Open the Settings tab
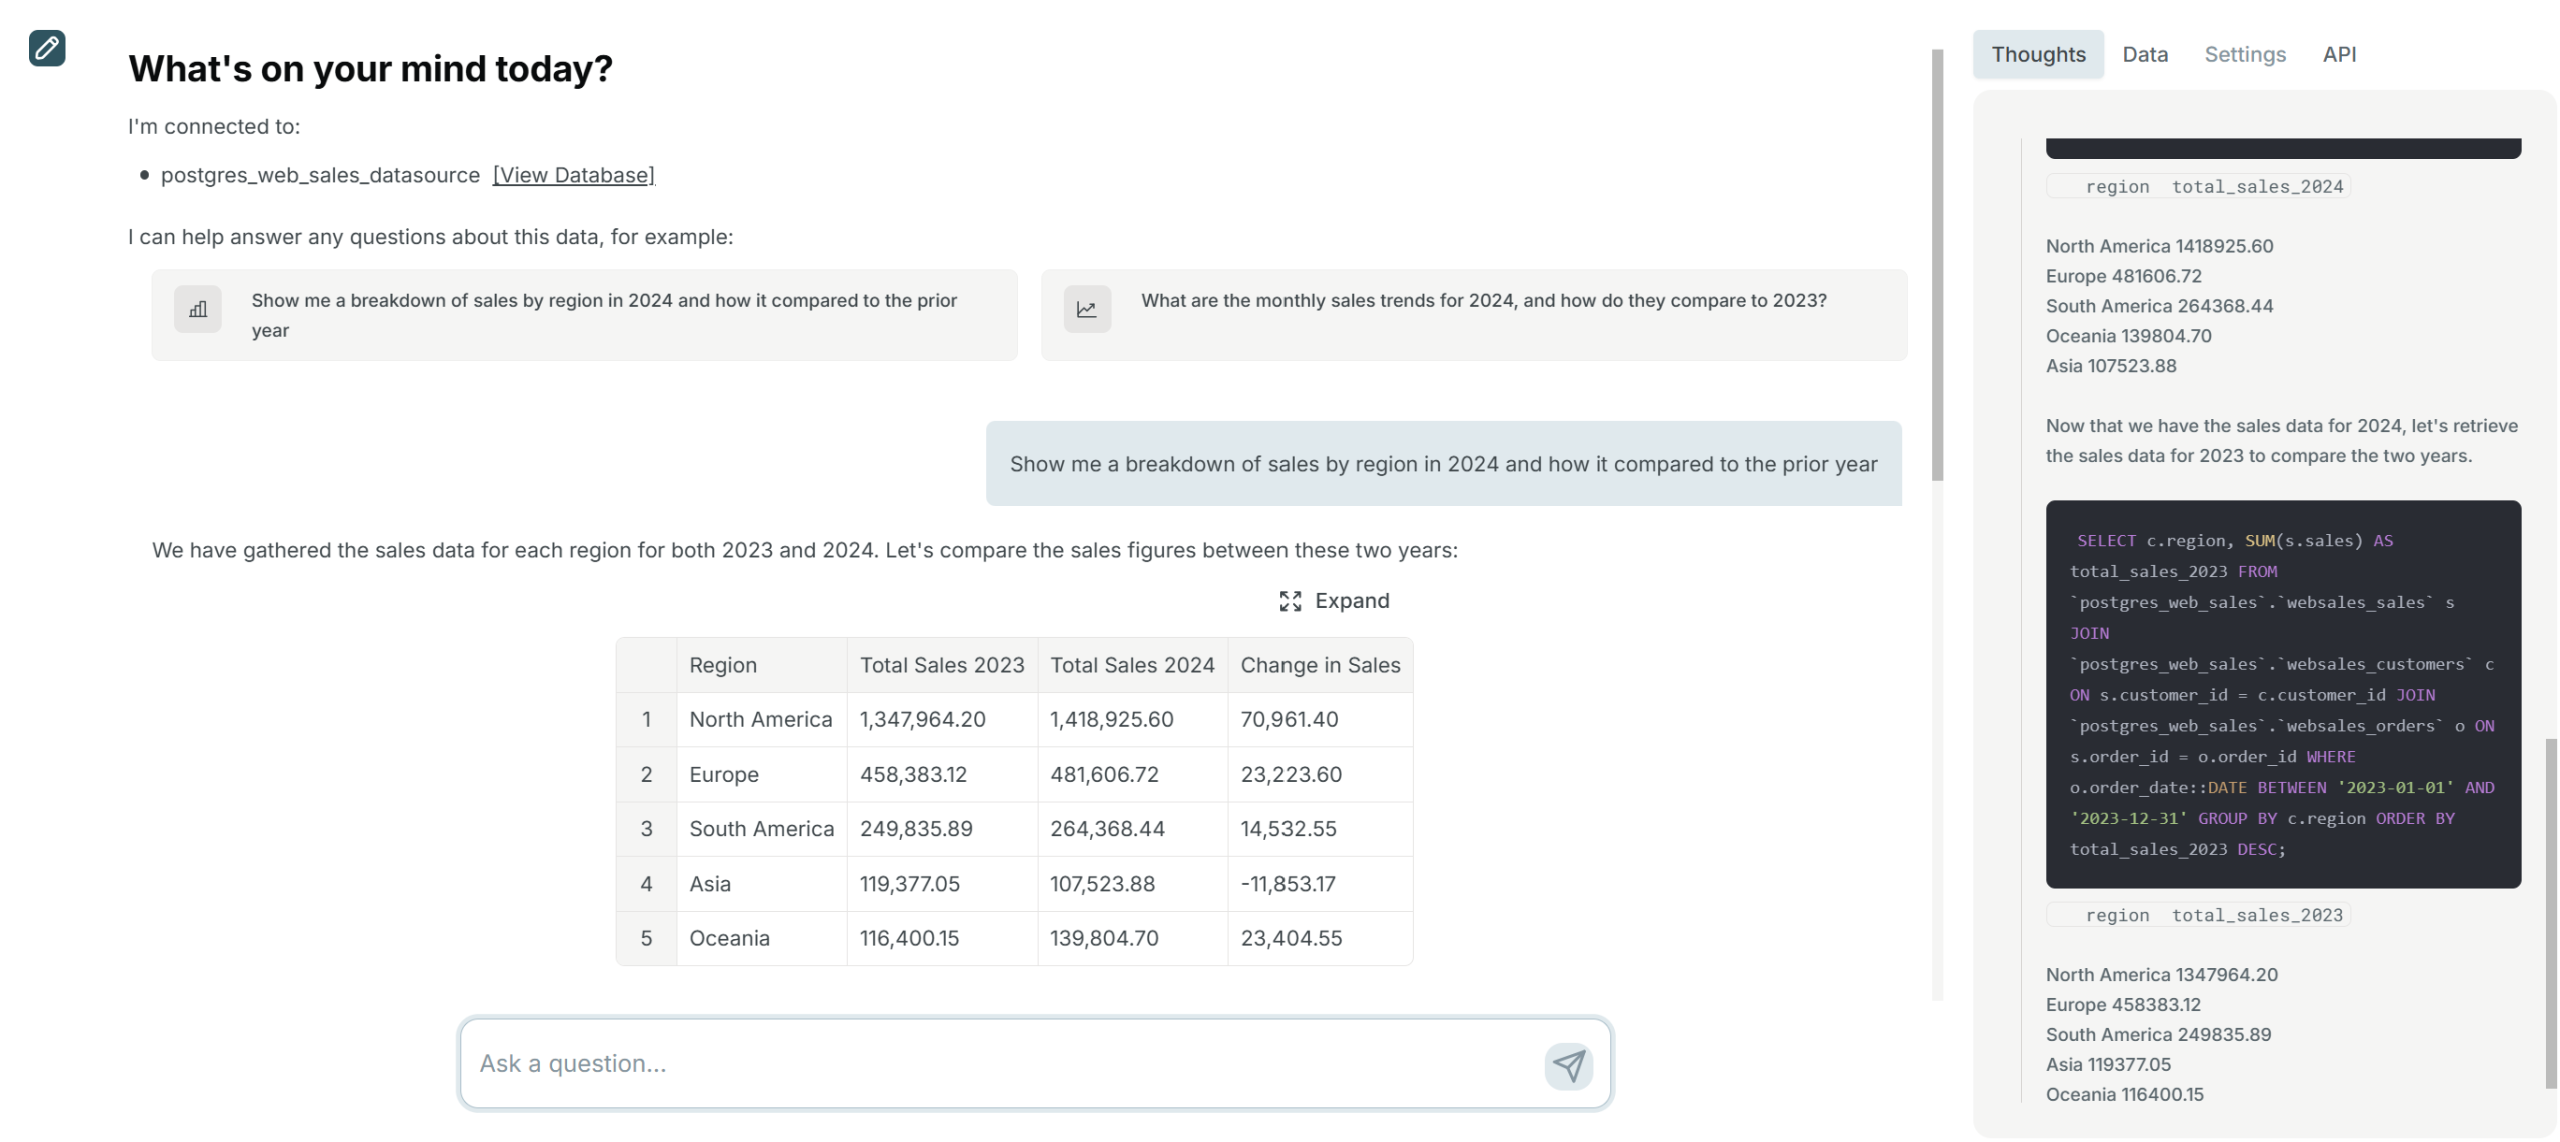The height and width of the screenshot is (1142, 2560). [2244, 54]
